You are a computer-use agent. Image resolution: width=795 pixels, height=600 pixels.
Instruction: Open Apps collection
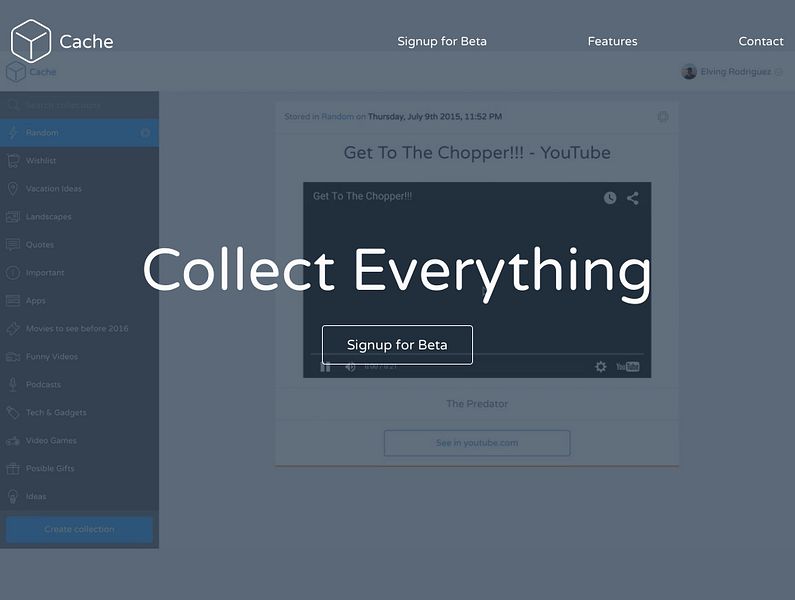click(79, 301)
